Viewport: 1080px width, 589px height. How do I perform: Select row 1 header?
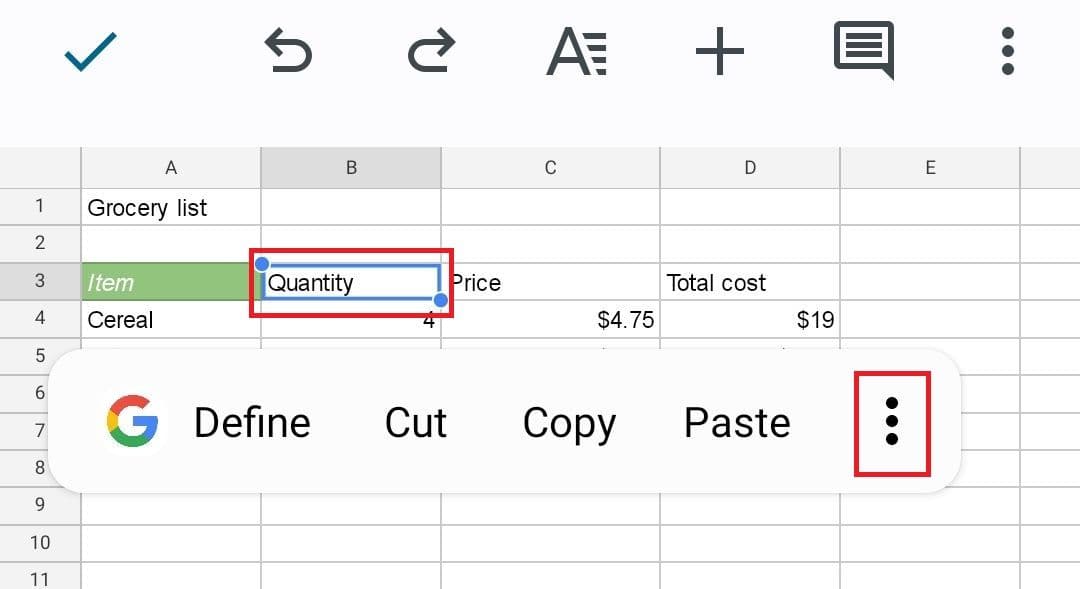40,206
